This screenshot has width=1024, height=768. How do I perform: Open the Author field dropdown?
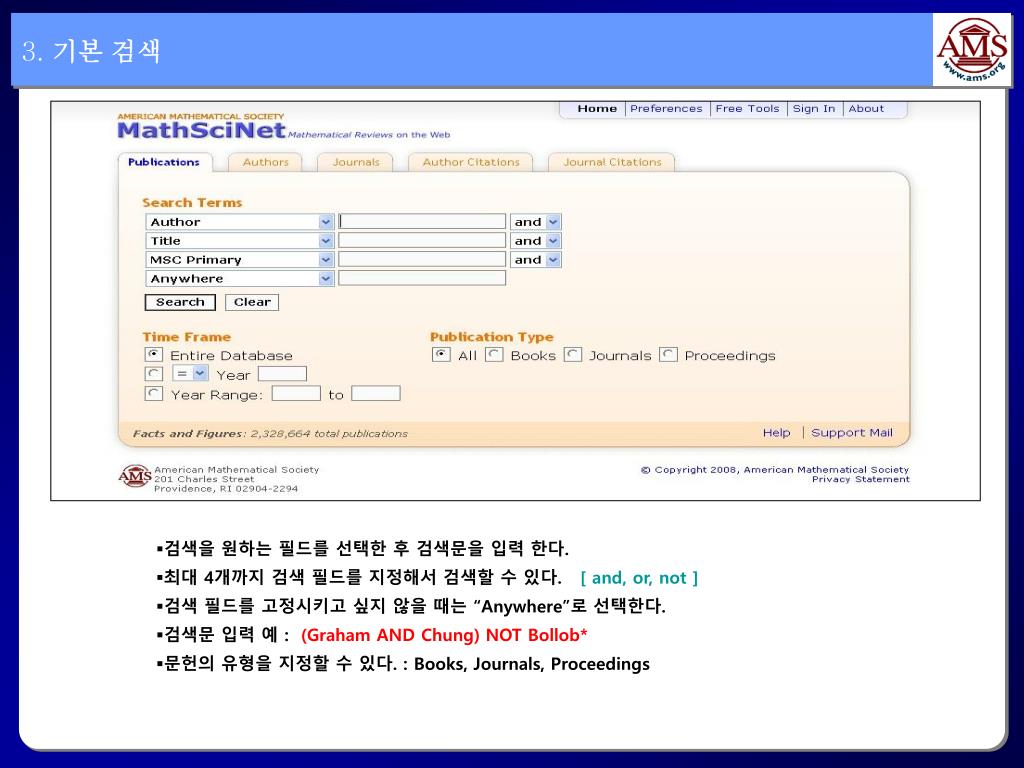(240, 222)
